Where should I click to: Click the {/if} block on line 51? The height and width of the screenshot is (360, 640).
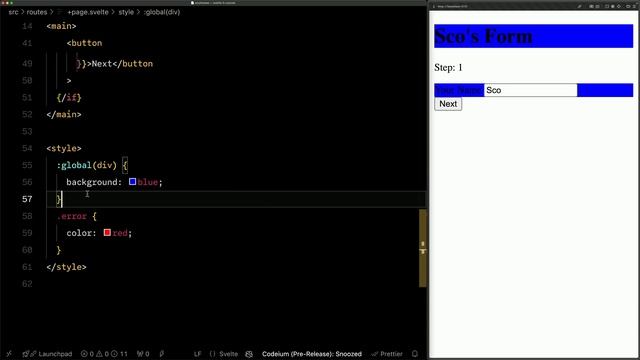(x=69, y=98)
